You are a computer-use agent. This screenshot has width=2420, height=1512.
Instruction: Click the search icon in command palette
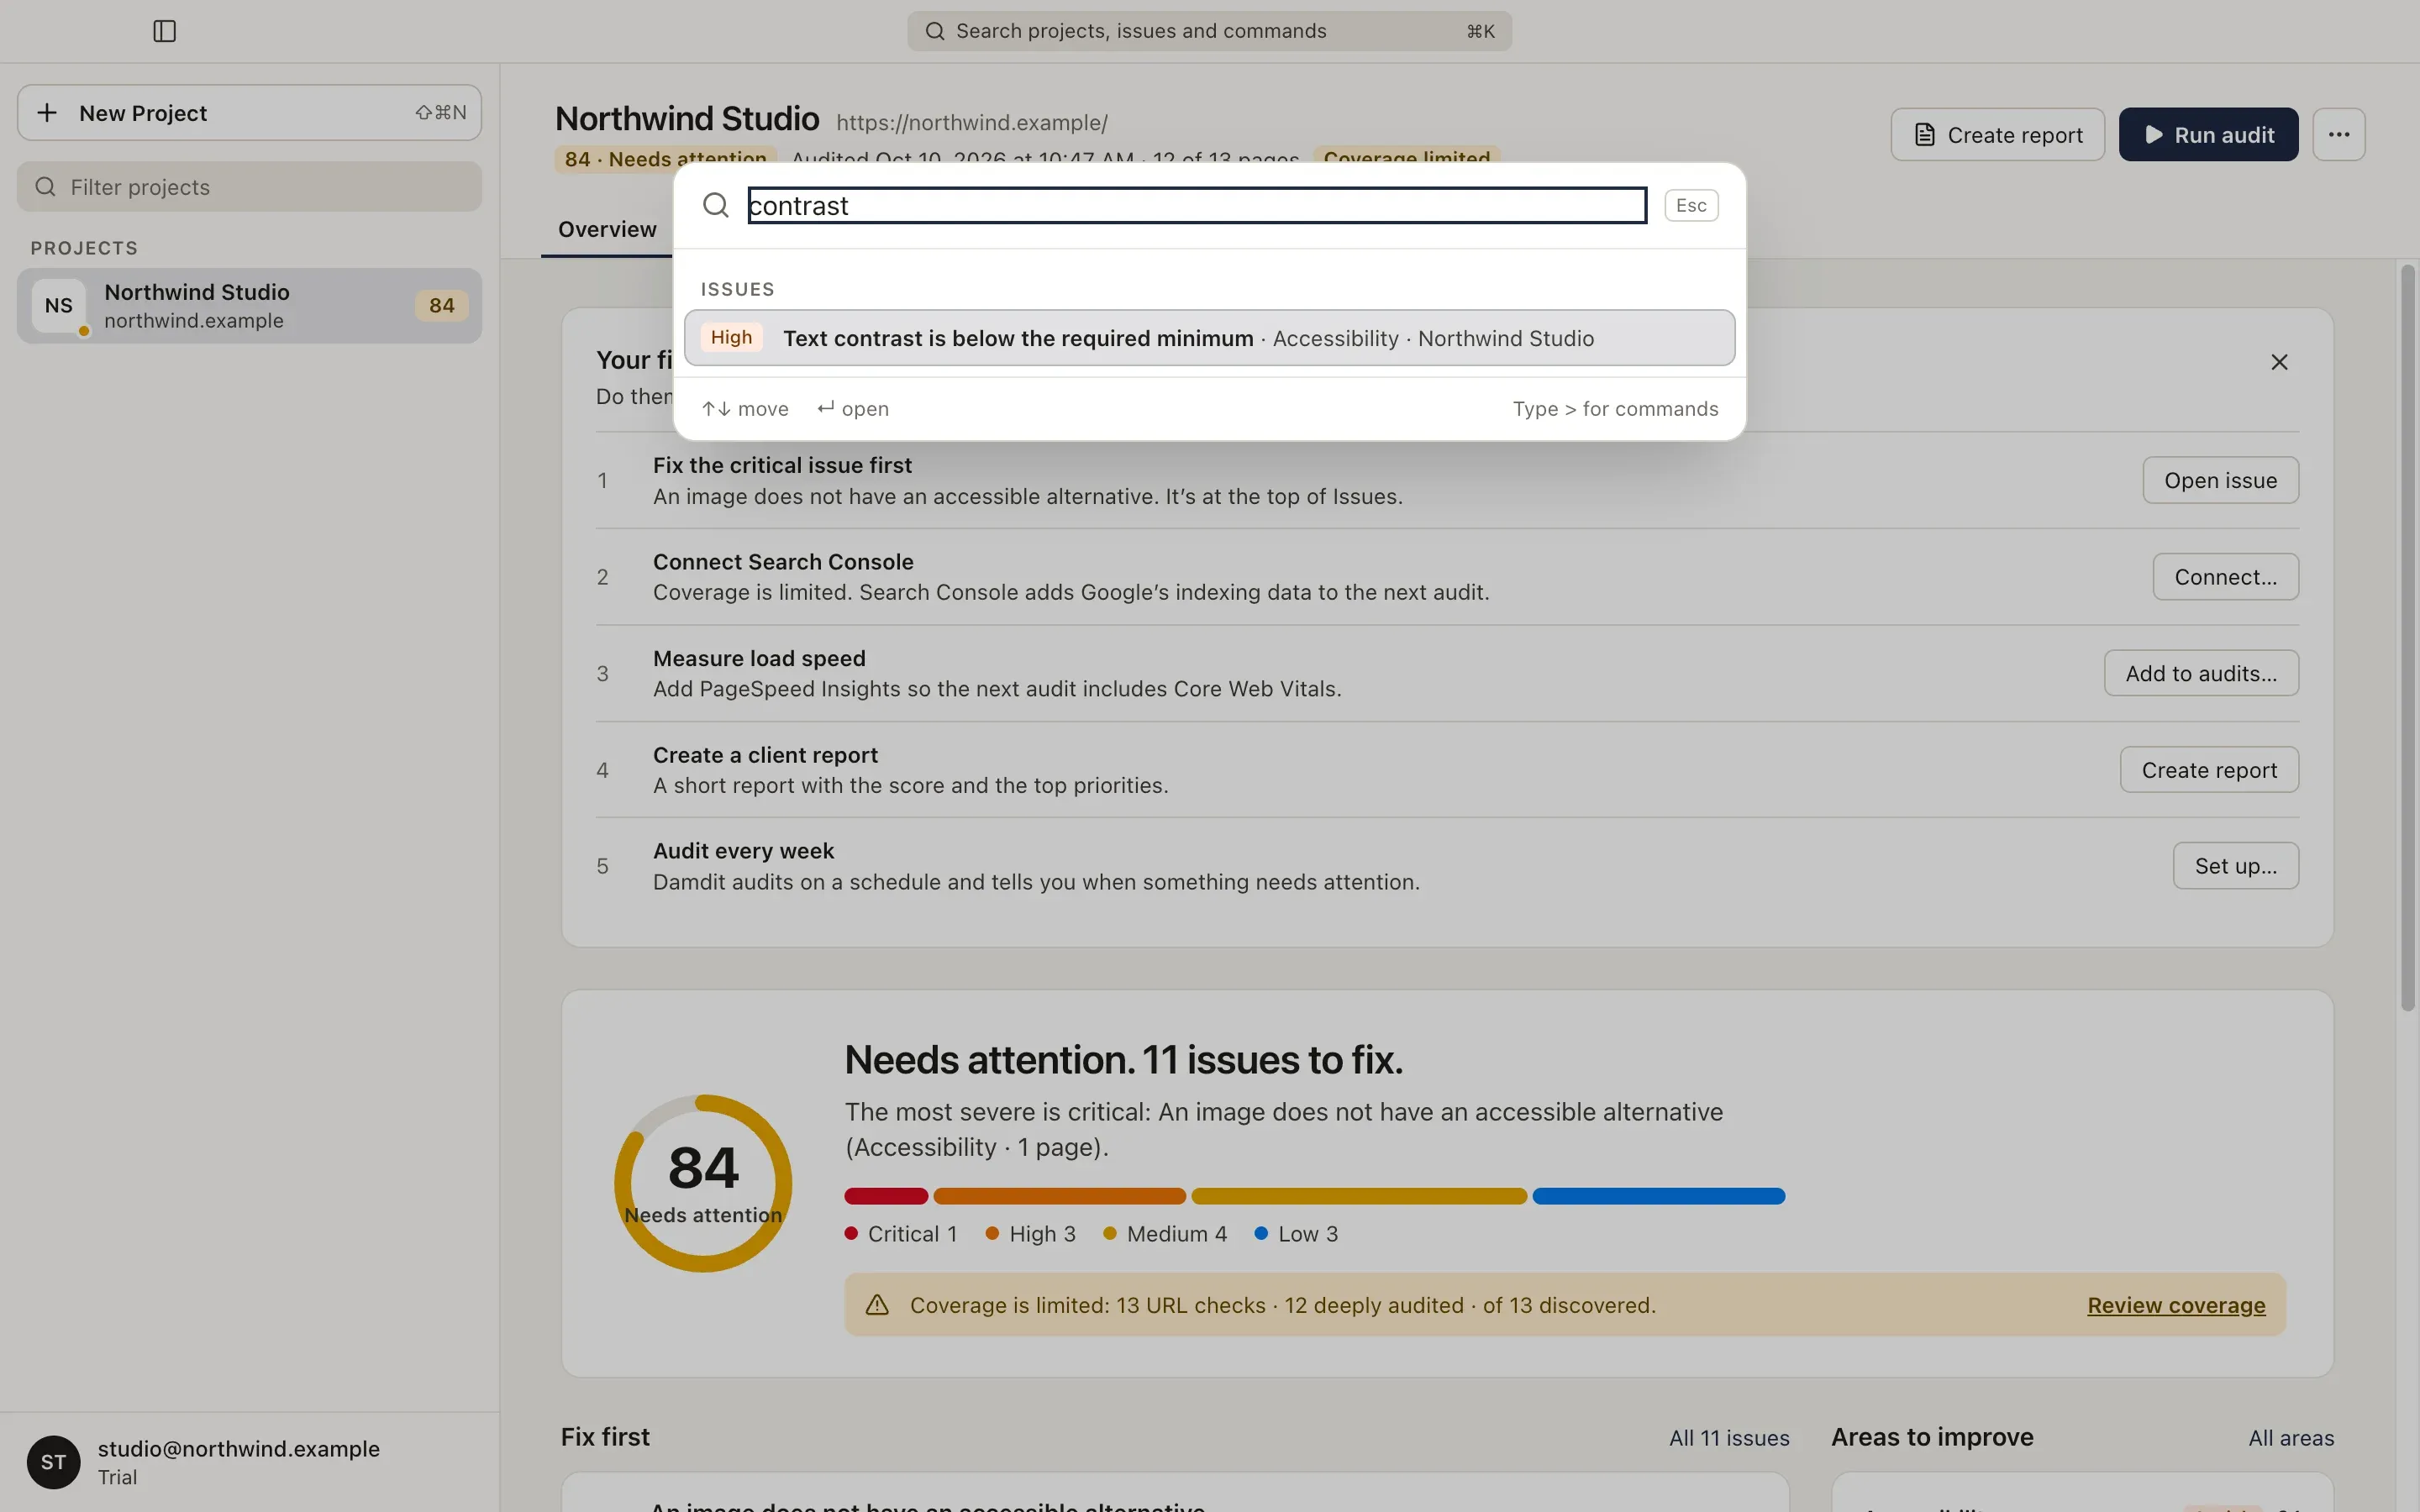(716, 205)
